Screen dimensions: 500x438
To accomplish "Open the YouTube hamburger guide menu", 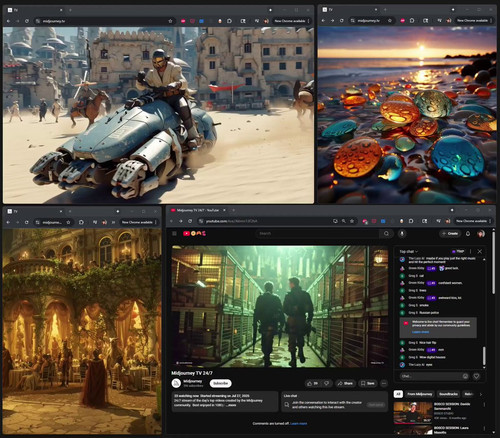I will click(x=174, y=233).
